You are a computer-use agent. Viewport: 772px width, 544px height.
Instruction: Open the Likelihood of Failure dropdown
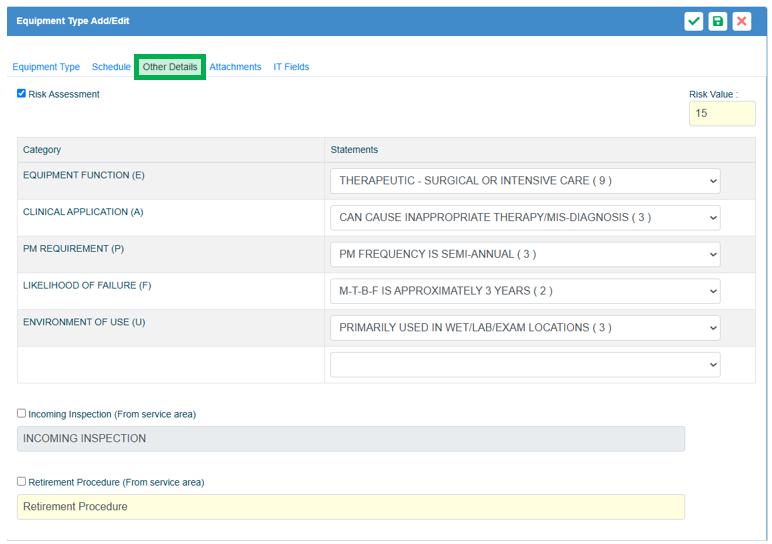tap(525, 291)
